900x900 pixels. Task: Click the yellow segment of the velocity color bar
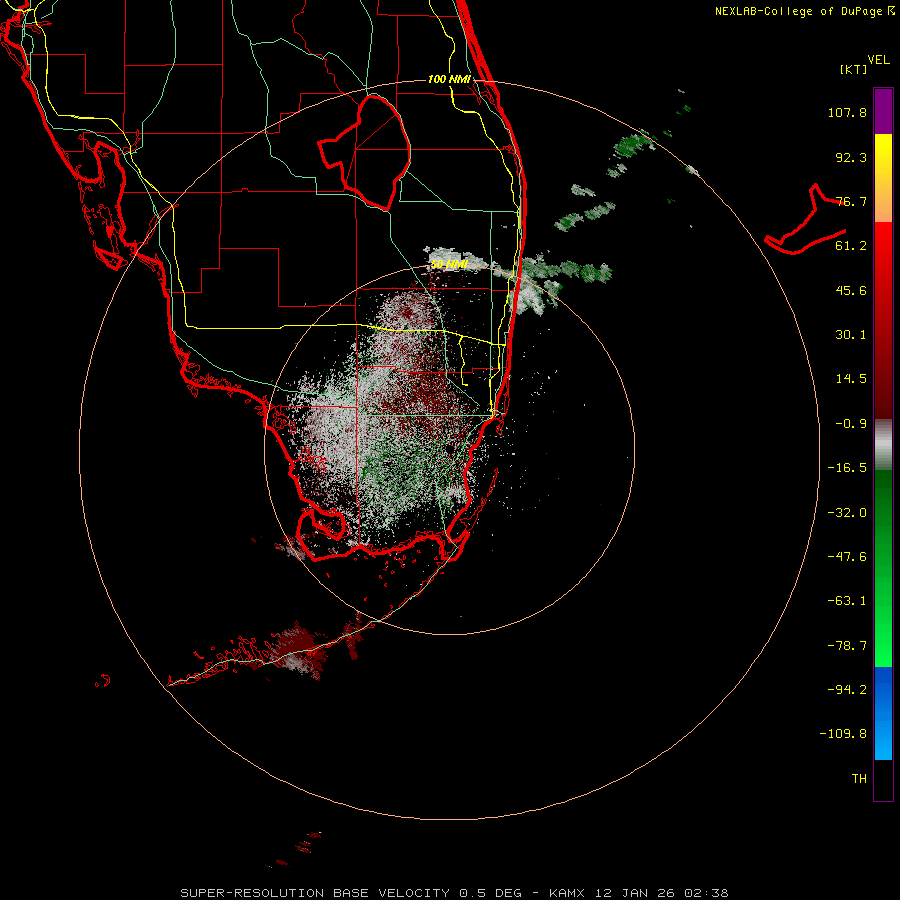[883, 178]
